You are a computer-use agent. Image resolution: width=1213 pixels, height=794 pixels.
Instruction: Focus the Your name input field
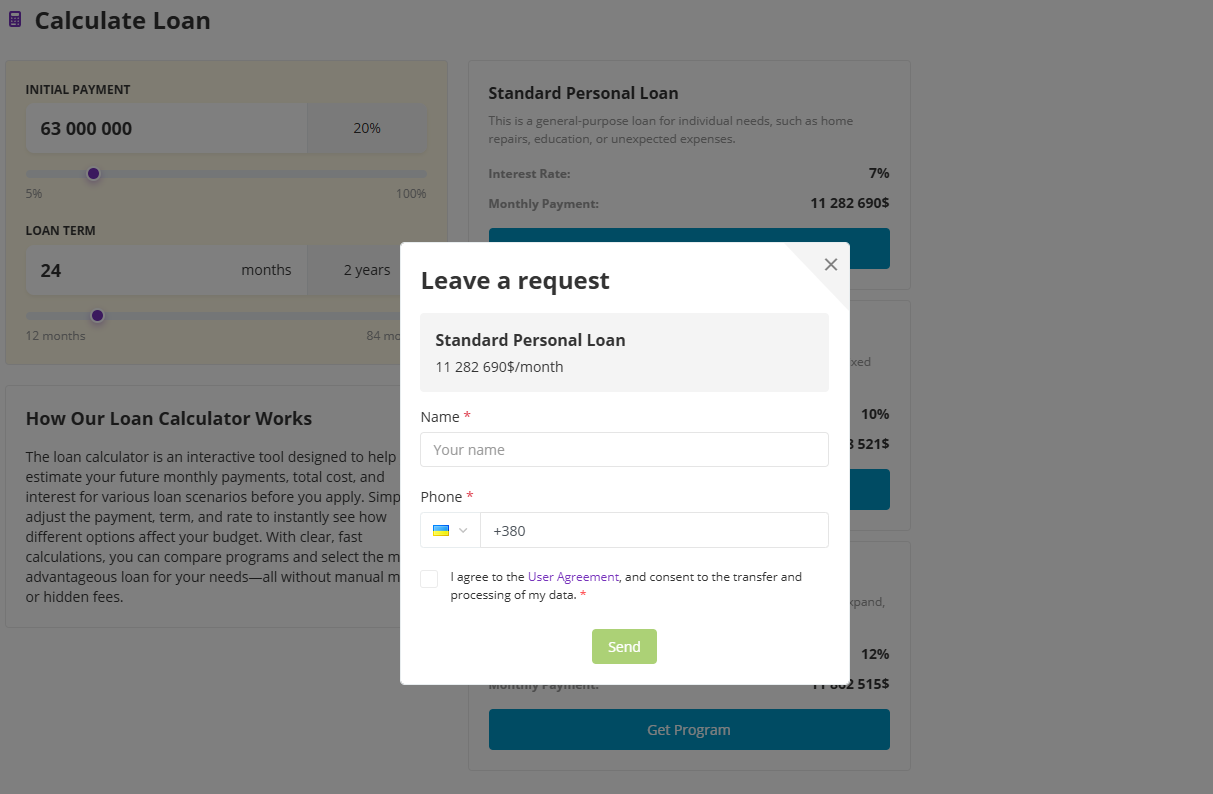[x=624, y=450]
